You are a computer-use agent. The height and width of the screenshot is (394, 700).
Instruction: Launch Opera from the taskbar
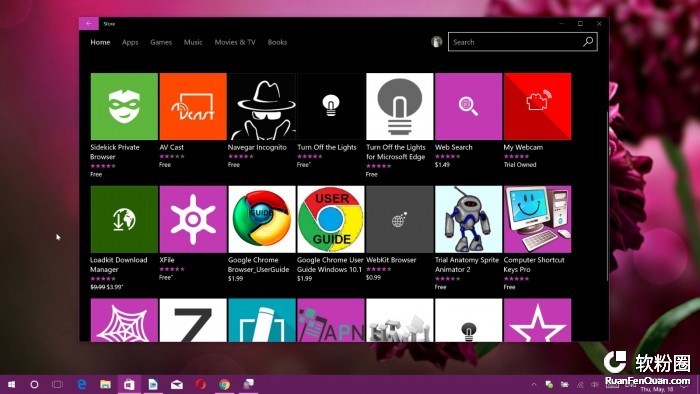coord(200,384)
